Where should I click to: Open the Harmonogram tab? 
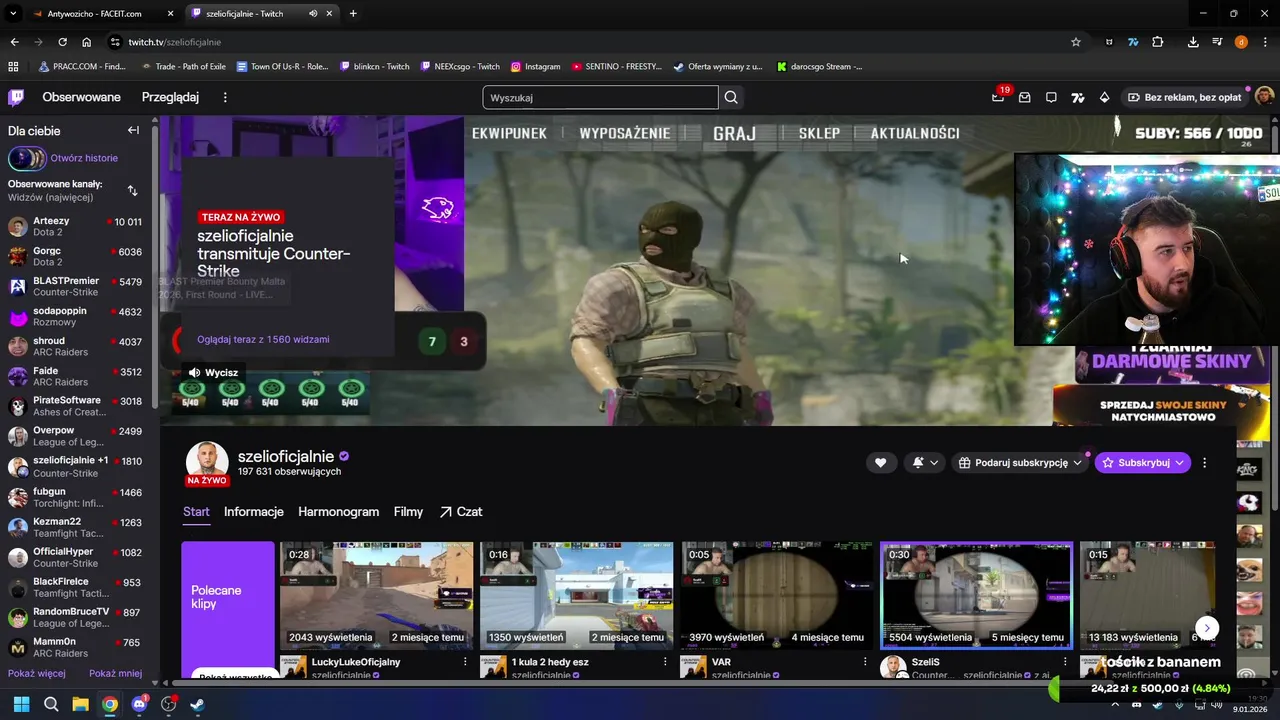point(338,511)
